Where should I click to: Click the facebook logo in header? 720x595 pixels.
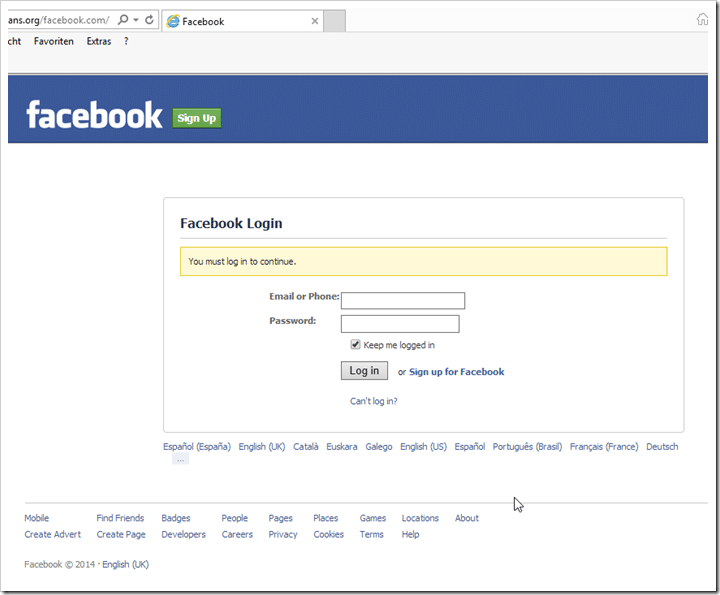pos(95,115)
